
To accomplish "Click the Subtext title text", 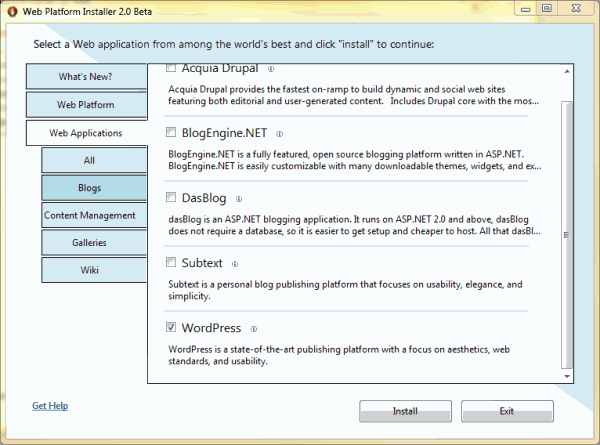I will click(x=202, y=263).
